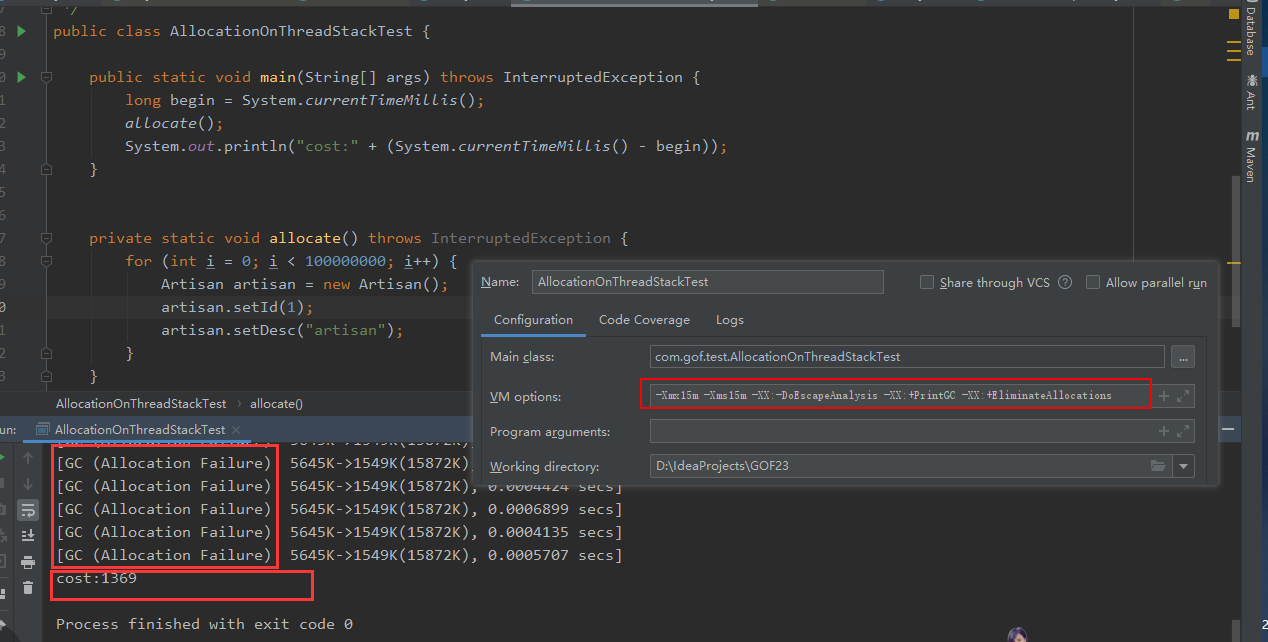Viewport: 1268px width, 642px height.
Task: Click the 'private static void allocate()' declaration
Action: tap(358, 238)
